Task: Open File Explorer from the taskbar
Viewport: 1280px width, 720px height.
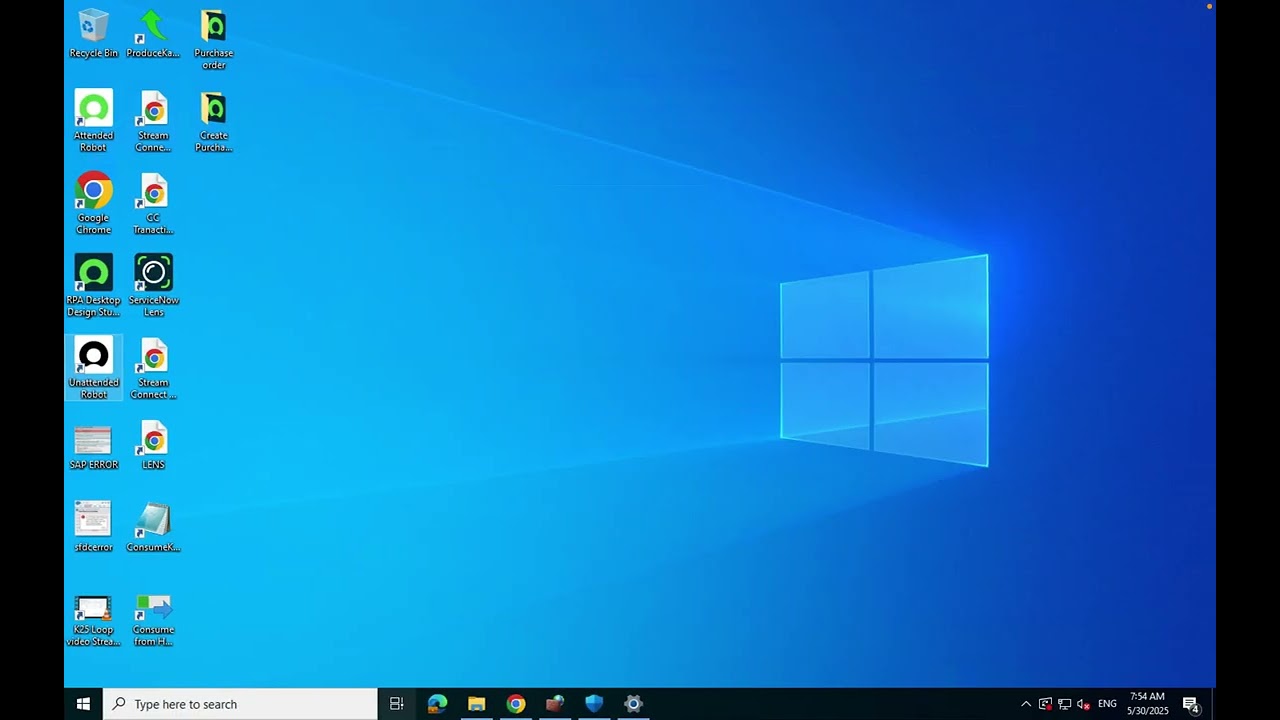Action: [476, 704]
